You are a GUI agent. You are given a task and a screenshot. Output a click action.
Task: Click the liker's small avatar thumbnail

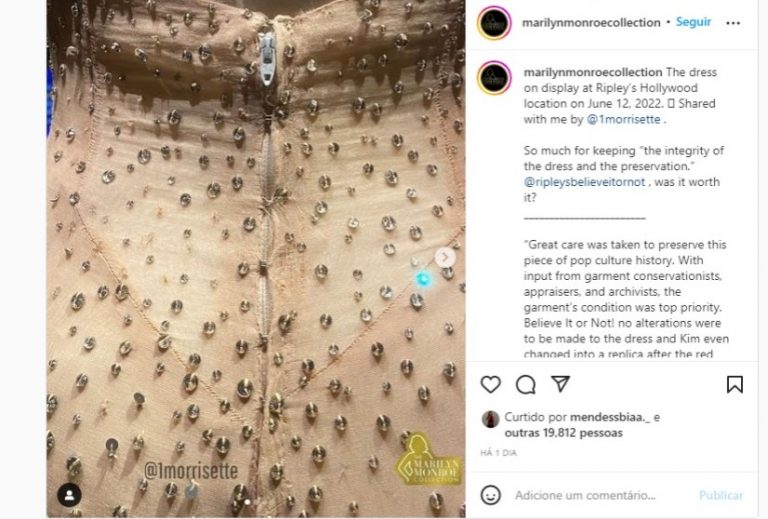click(490, 419)
